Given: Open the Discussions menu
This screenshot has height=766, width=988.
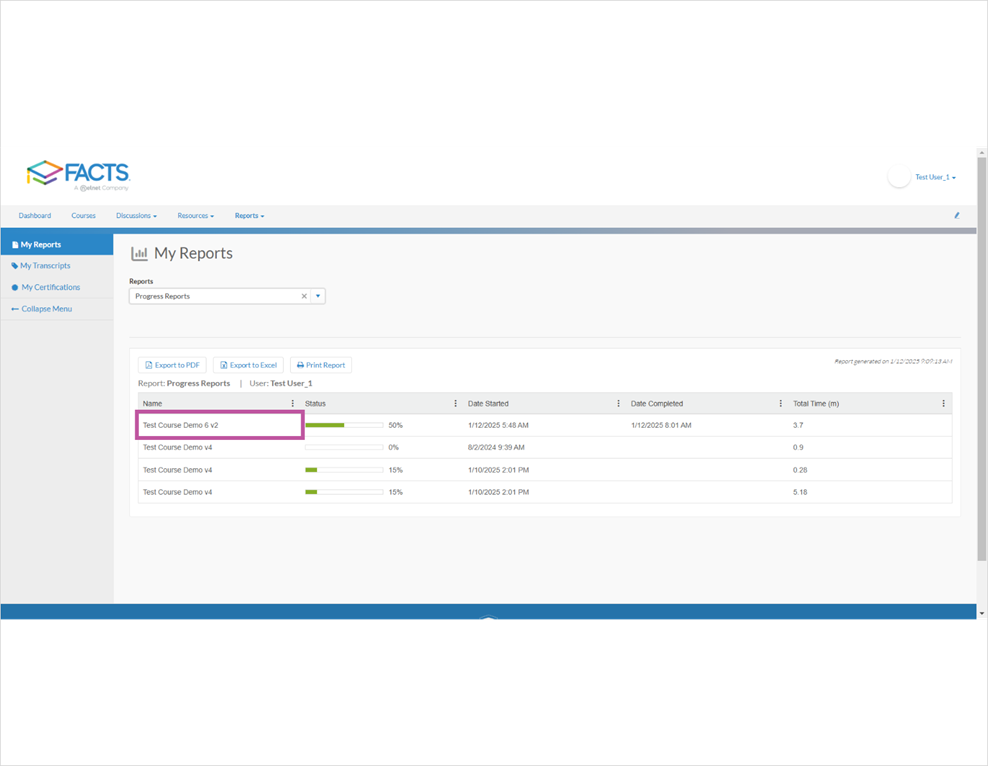Looking at the screenshot, I should (x=136, y=215).
